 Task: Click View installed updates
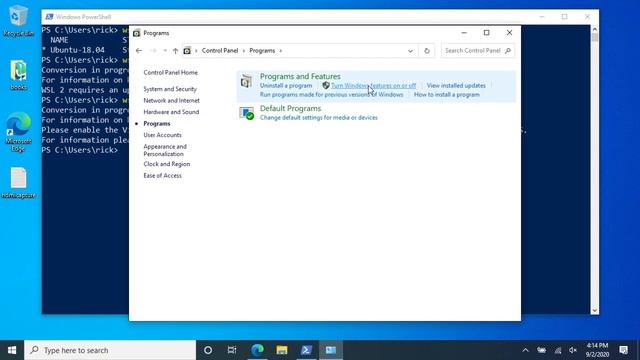coord(456,86)
